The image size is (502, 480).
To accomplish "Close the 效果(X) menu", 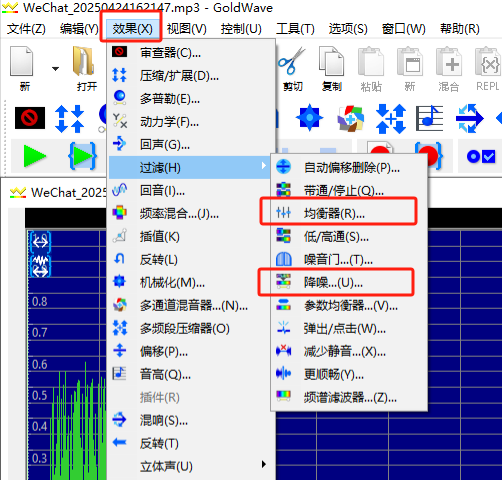I will [x=132, y=29].
